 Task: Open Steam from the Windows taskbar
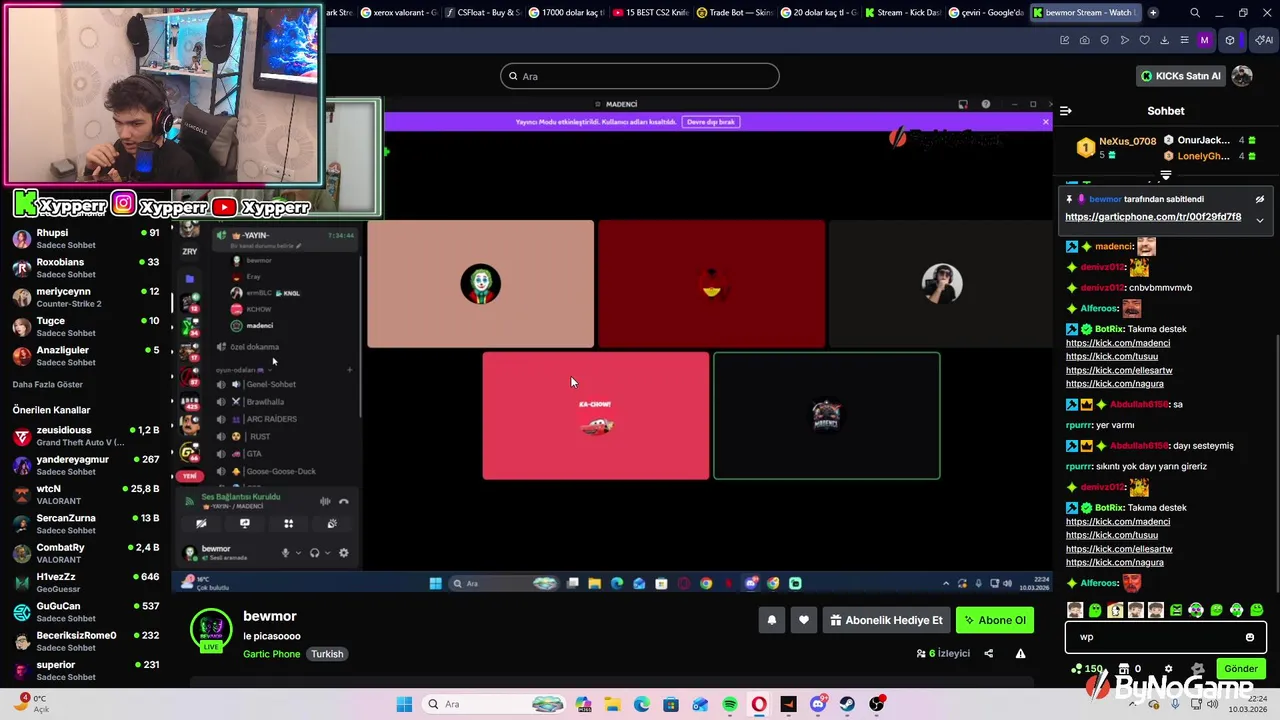pyautogui.click(x=848, y=704)
